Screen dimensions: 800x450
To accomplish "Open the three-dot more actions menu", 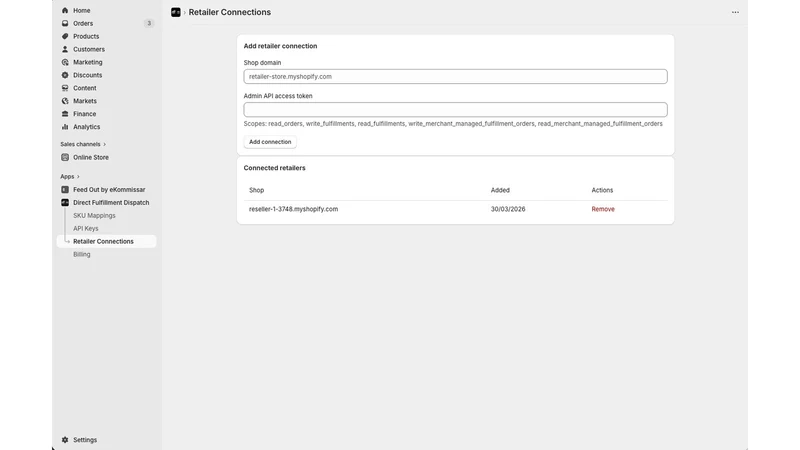I will point(735,12).
